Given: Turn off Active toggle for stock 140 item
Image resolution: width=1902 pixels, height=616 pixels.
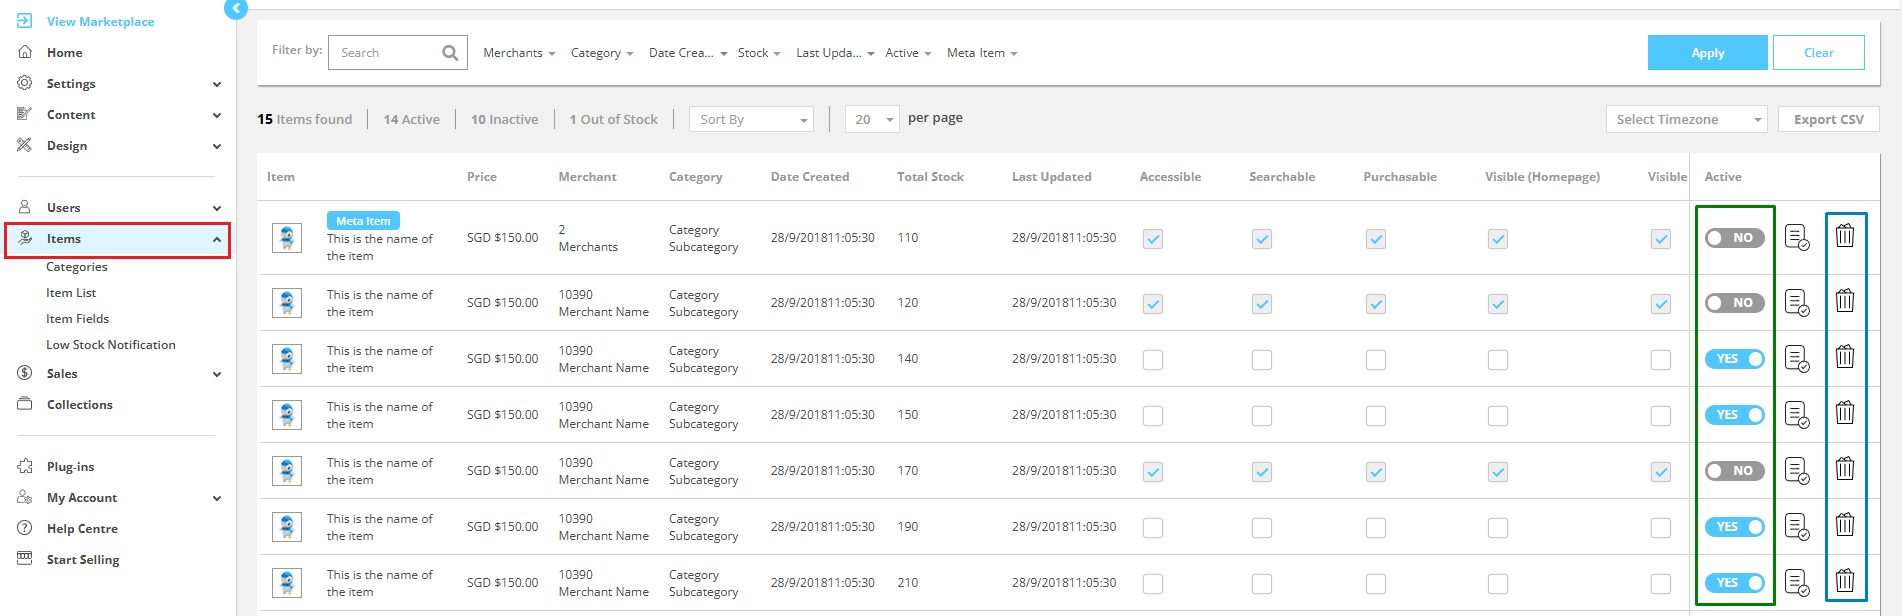Looking at the screenshot, I should (x=1734, y=359).
